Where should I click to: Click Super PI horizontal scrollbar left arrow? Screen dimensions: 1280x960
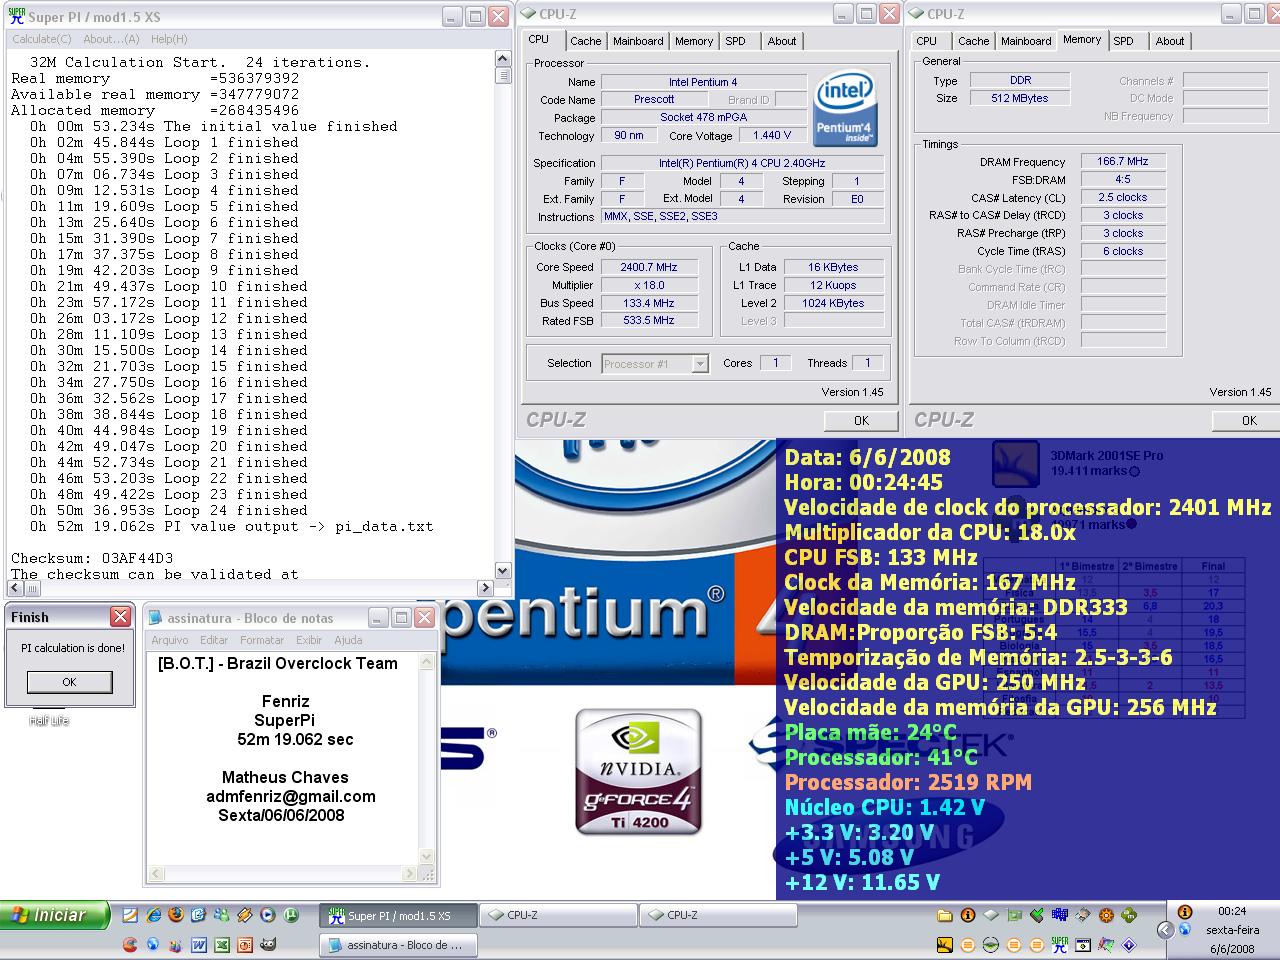12,588
